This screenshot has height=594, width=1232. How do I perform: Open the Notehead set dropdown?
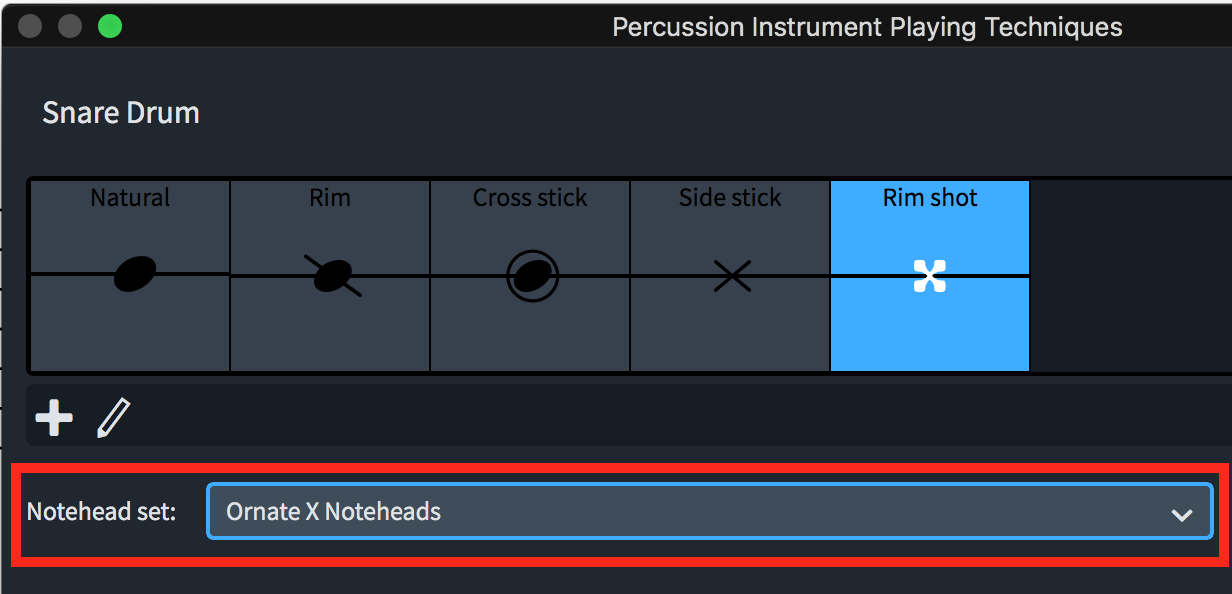pyautogui.click(x=708, y=512)
